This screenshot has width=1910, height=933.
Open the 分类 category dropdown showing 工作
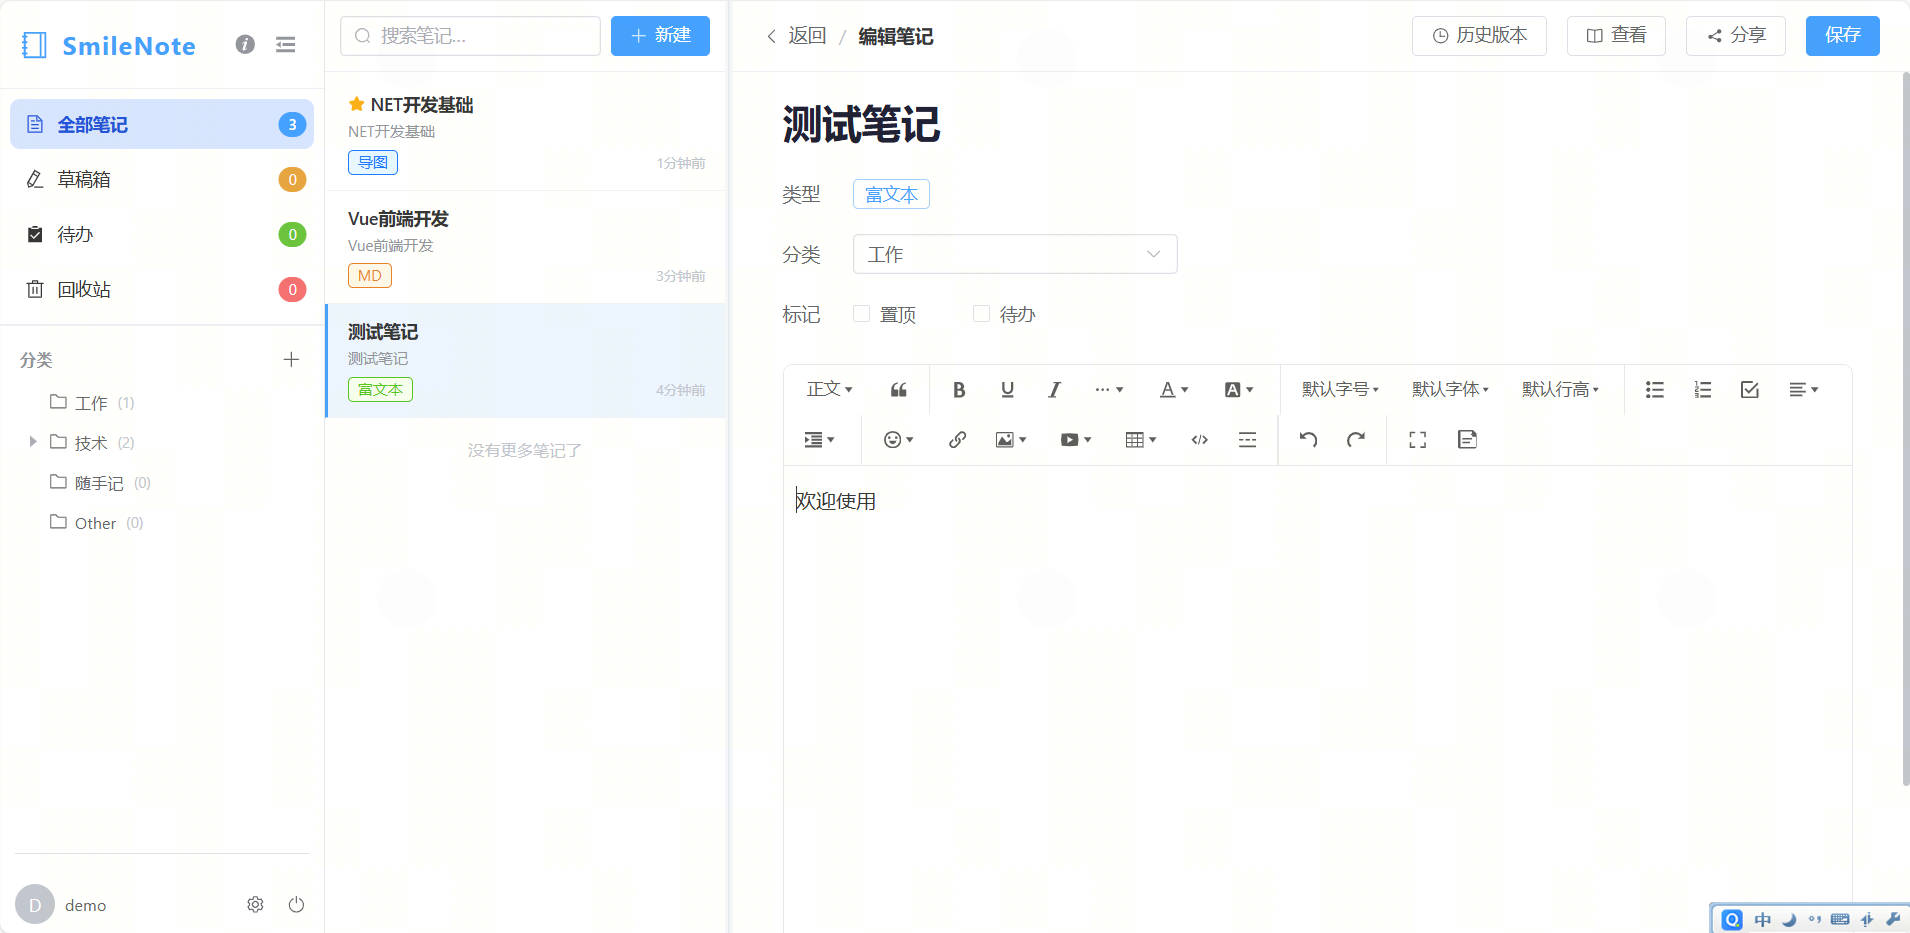(x=1015, y=254)
